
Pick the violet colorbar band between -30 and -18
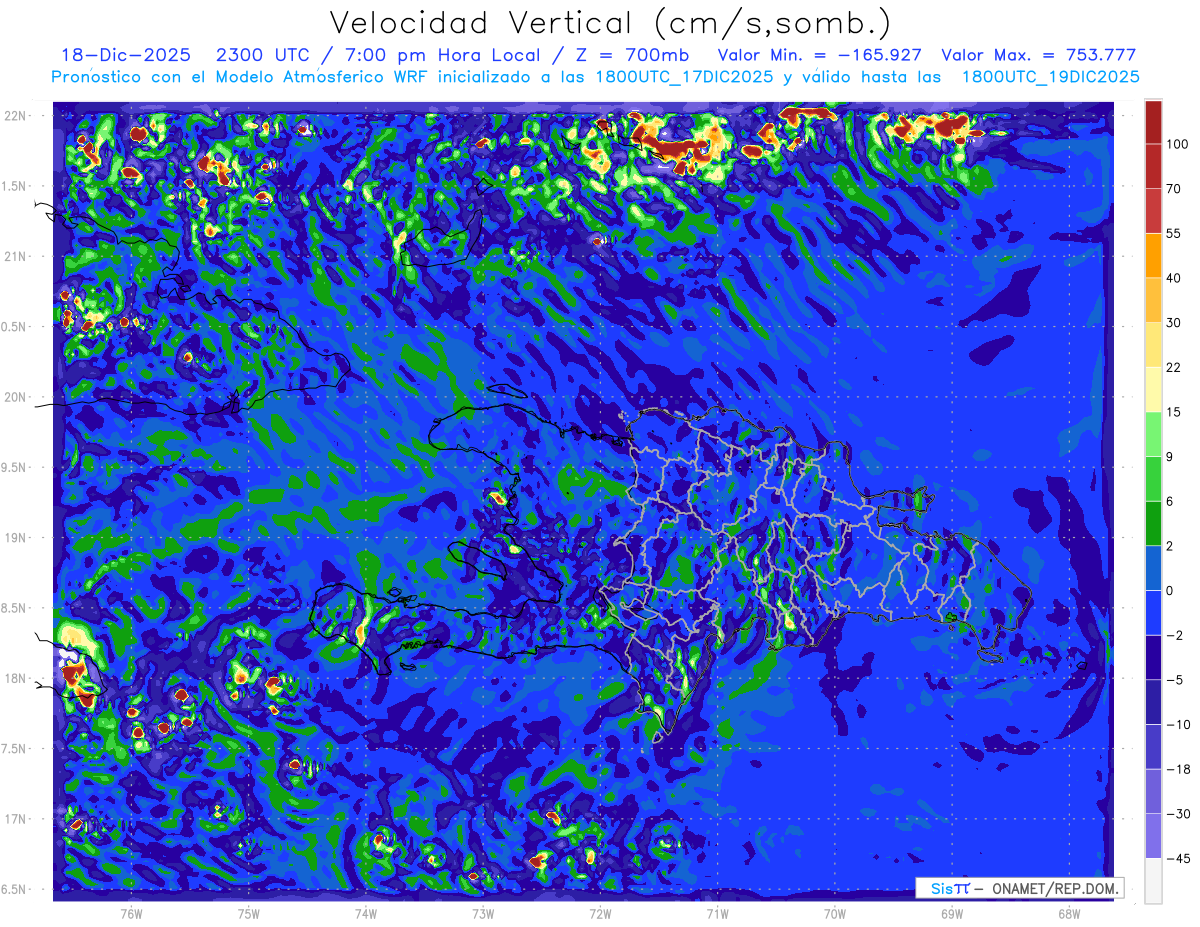point(1153,790)
